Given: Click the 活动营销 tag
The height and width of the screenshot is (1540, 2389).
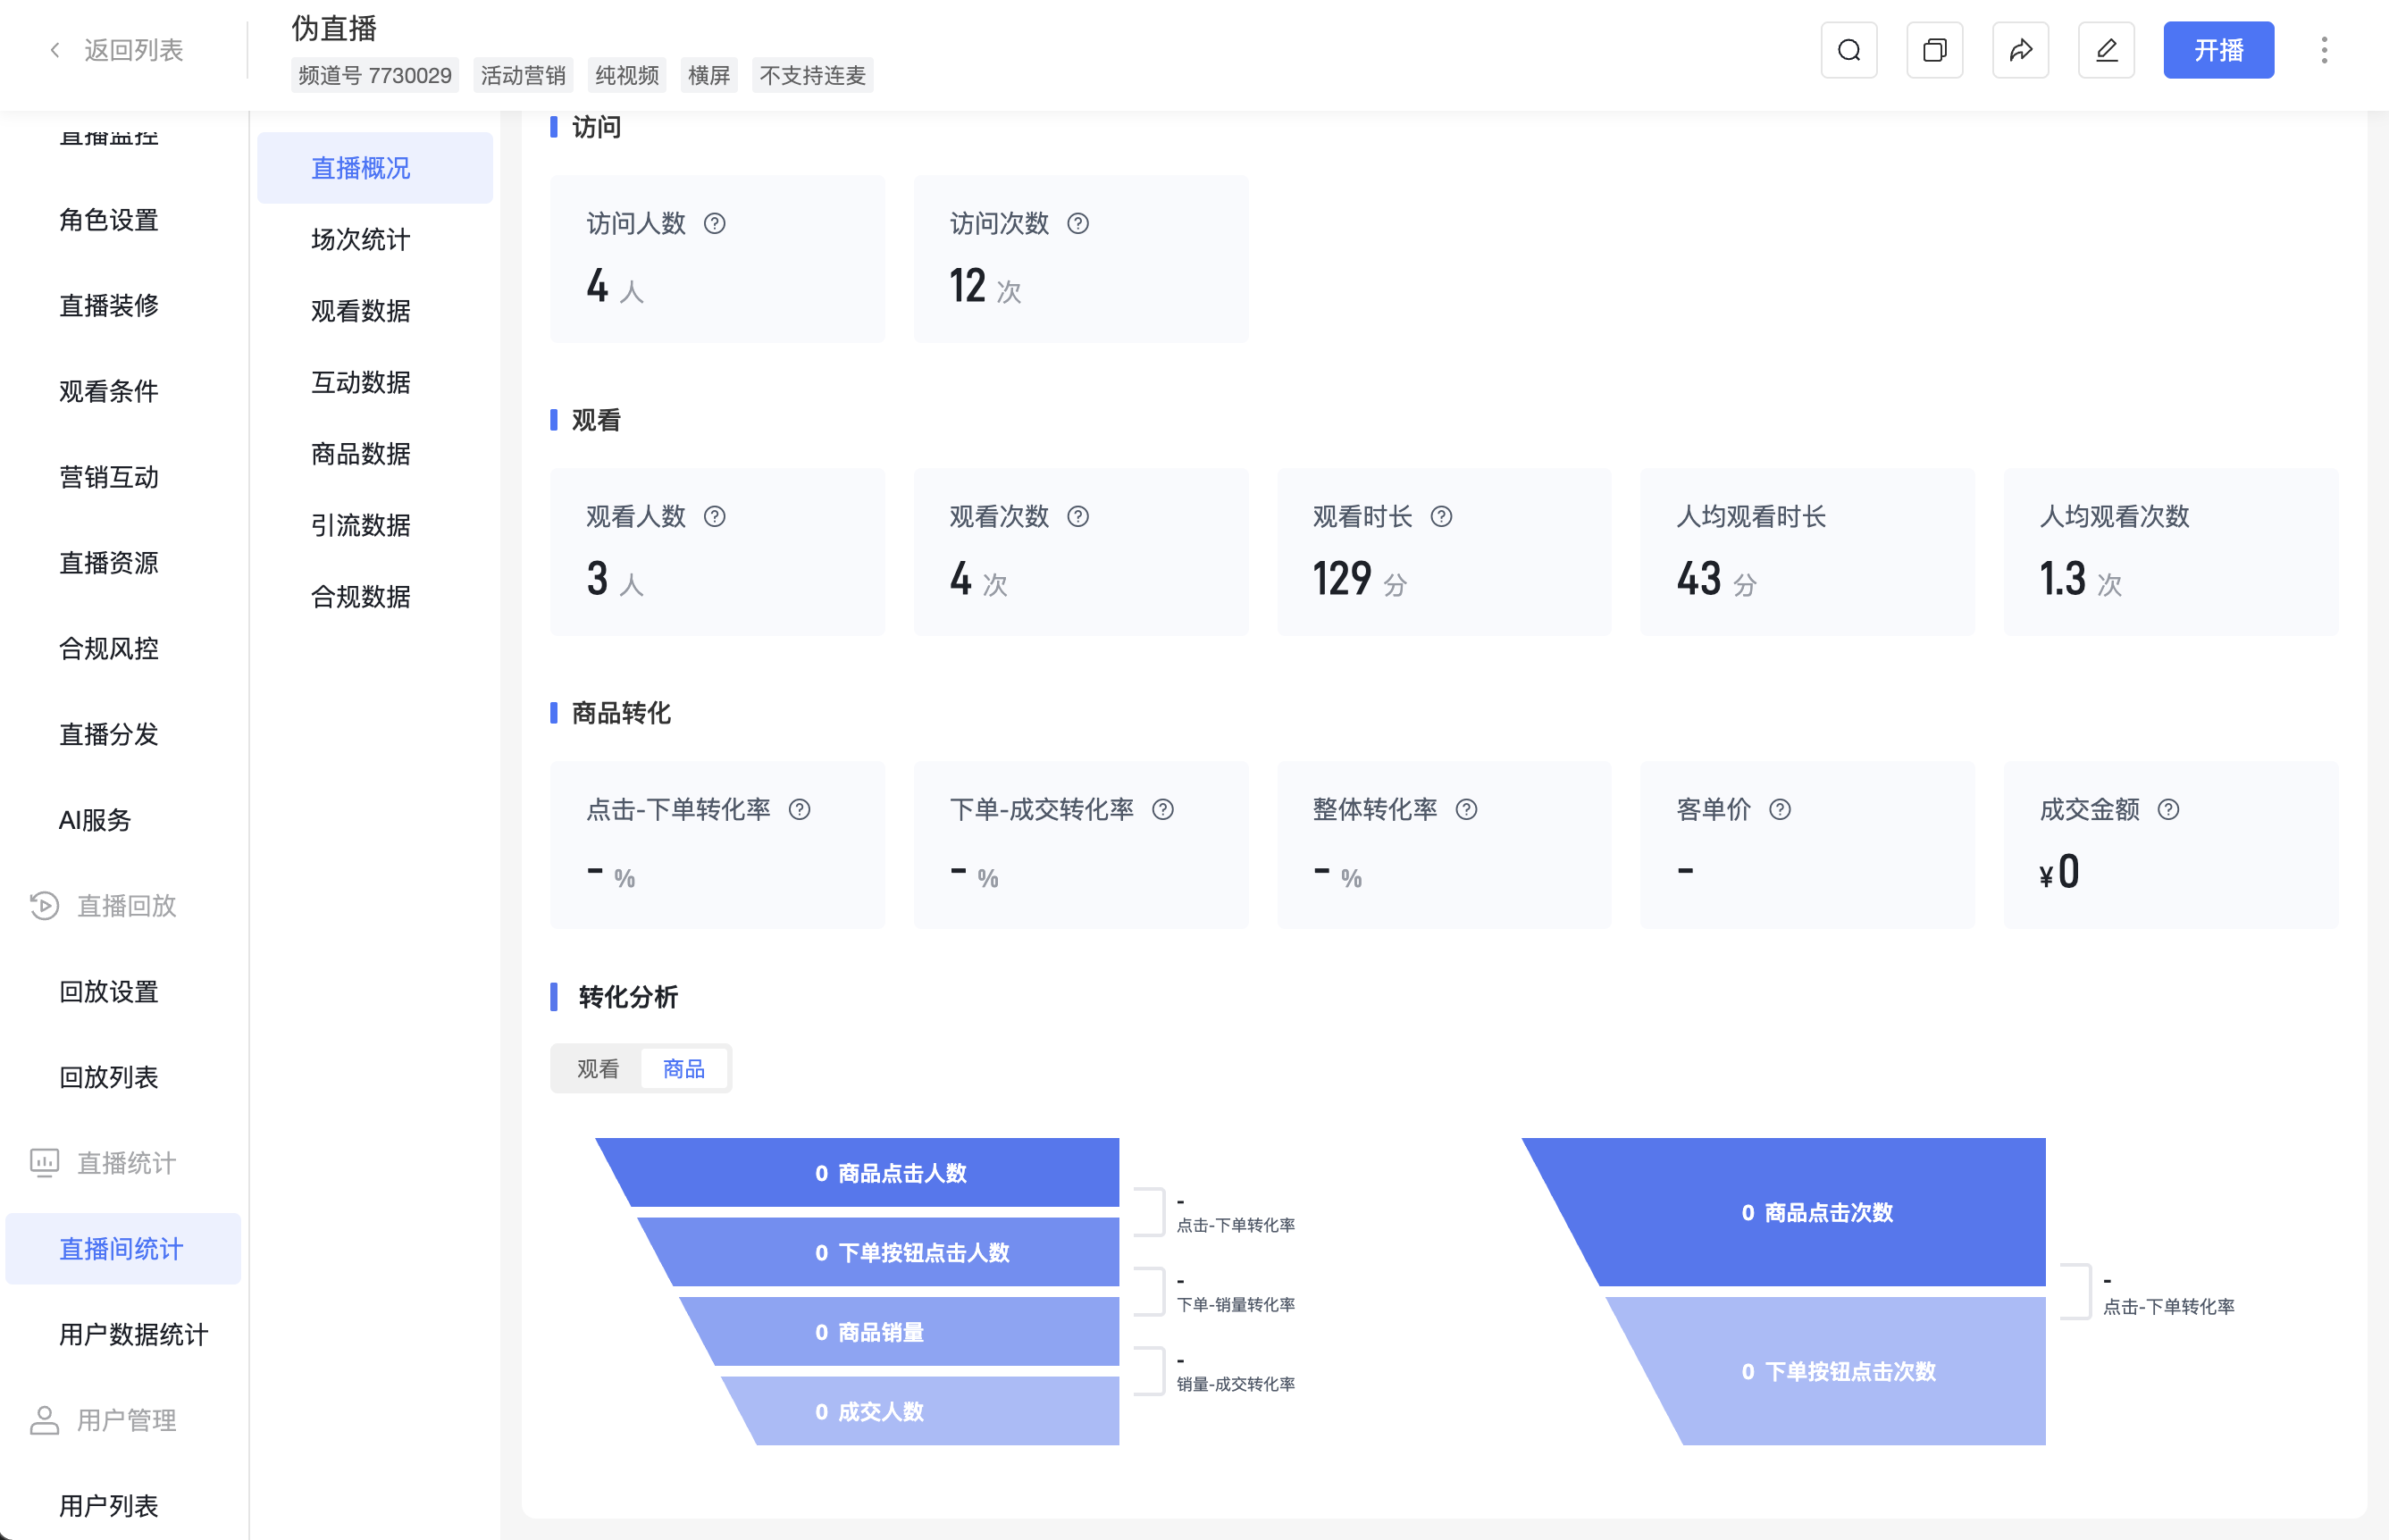Looking at the screenshot, I should 523,75.
